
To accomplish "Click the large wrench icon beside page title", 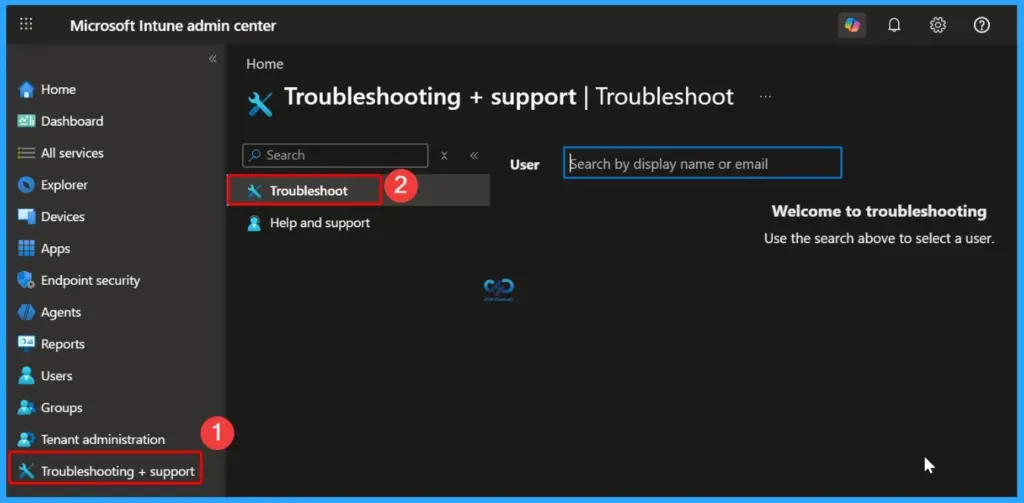I will [x=260, y=105].
